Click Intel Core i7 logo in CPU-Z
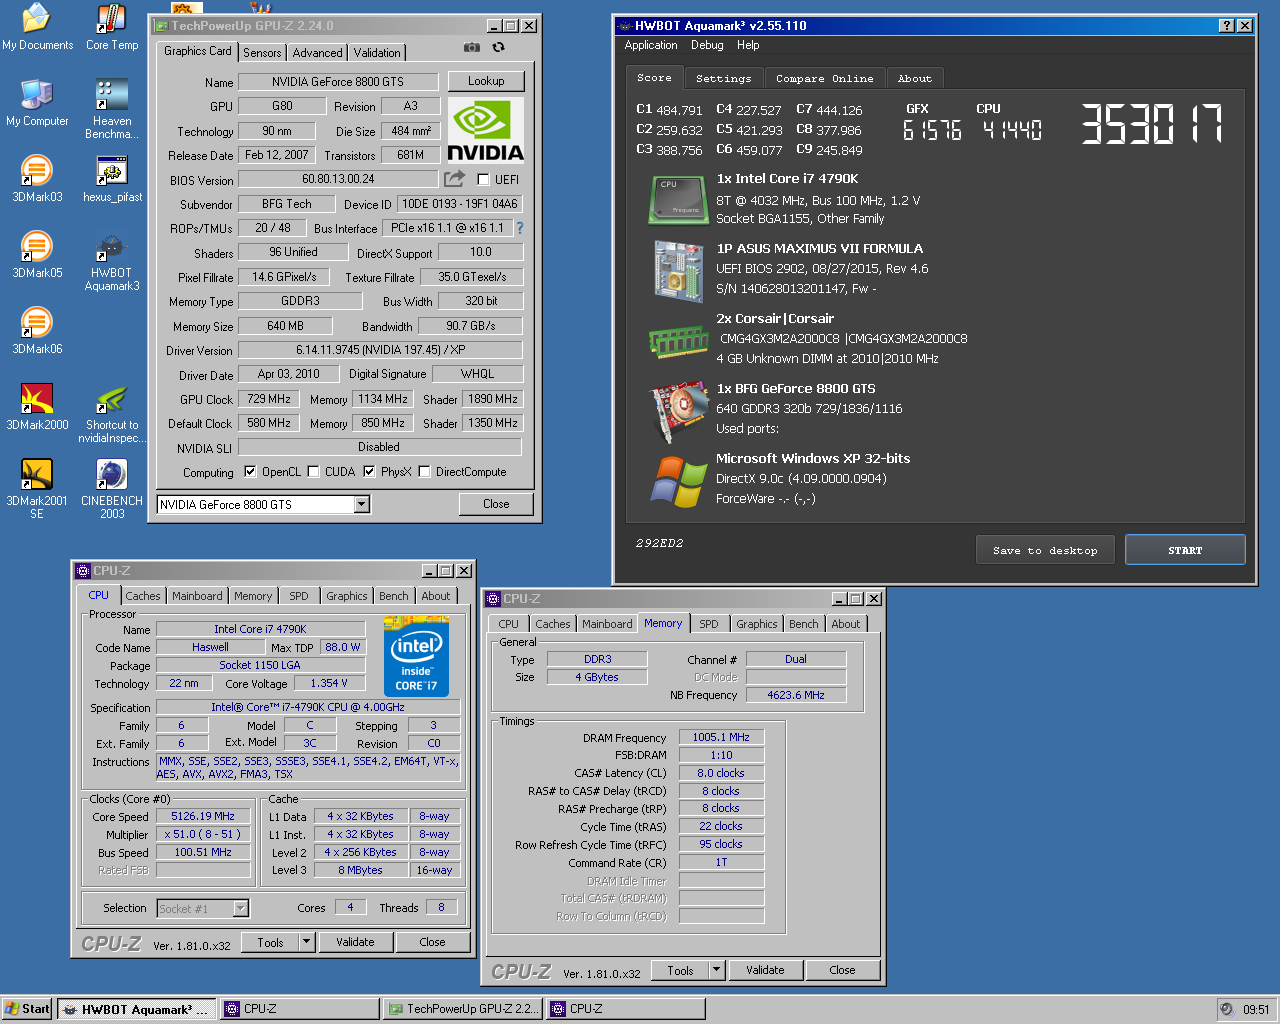This screenshot has width=1280, height=1024. coord(416,656)
